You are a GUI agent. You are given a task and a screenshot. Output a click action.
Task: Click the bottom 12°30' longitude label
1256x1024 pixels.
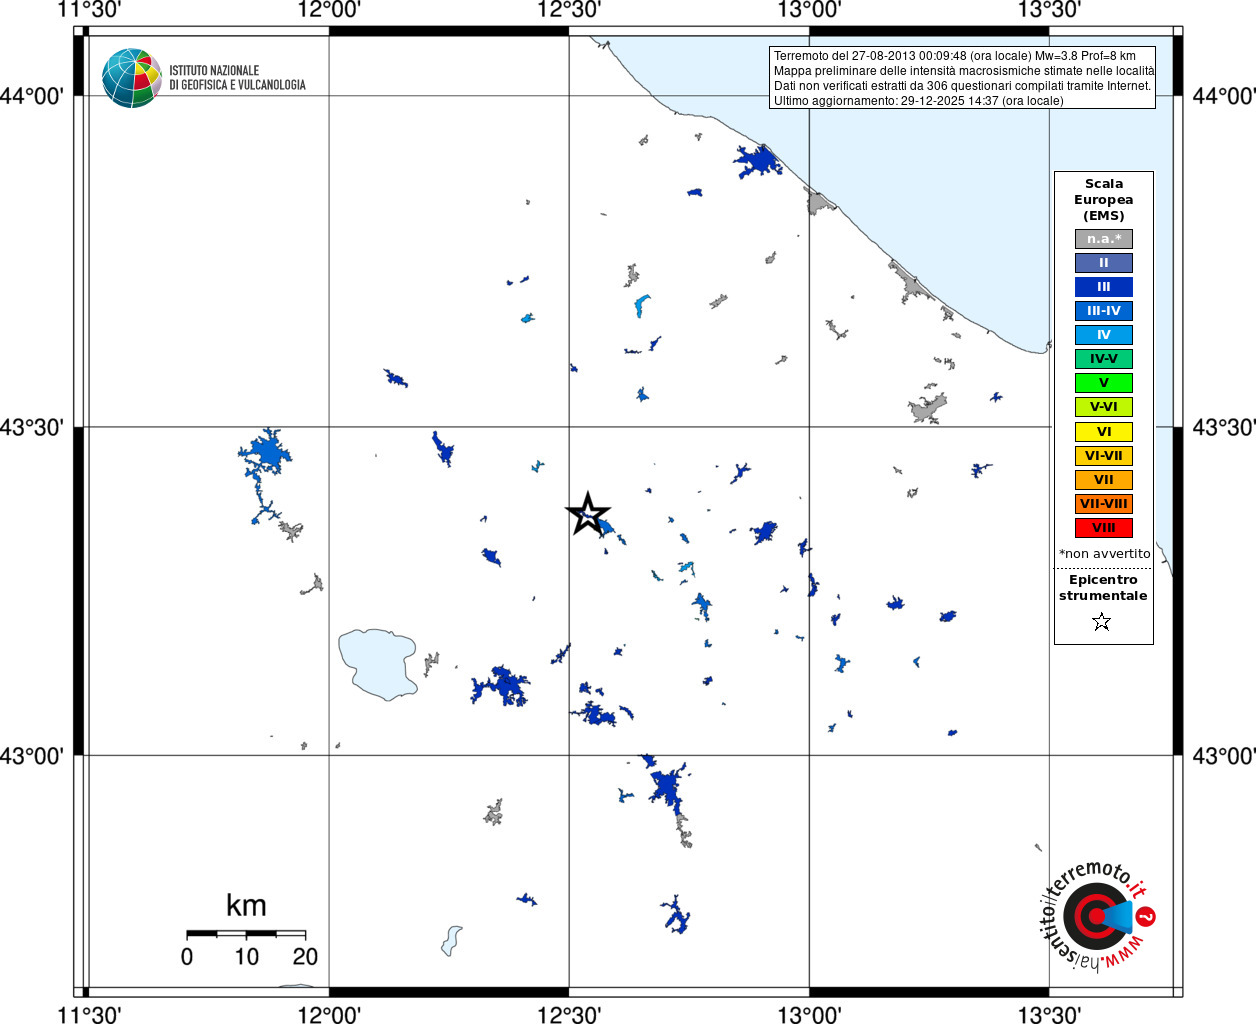[569, 1014]
